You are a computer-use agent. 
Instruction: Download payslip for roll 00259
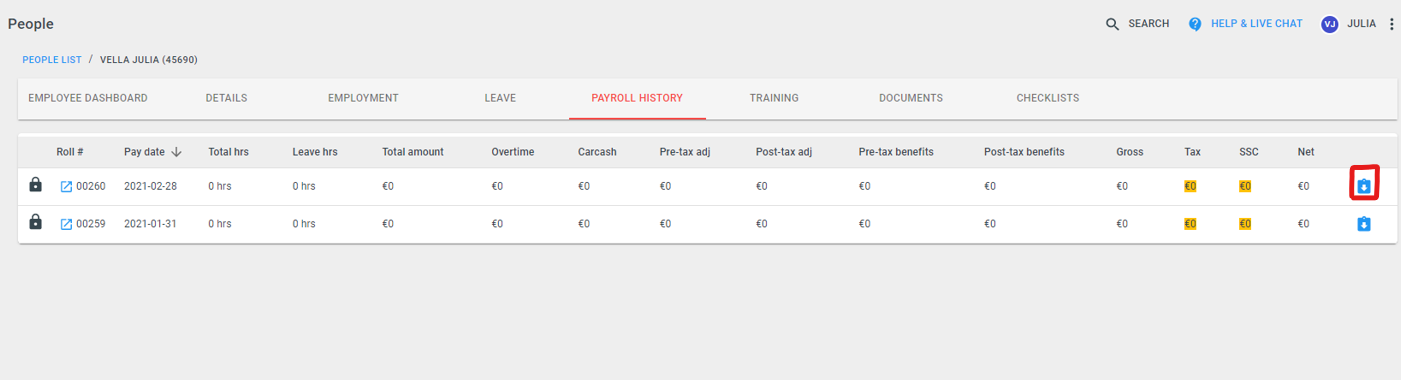(x=1363, y=224)
